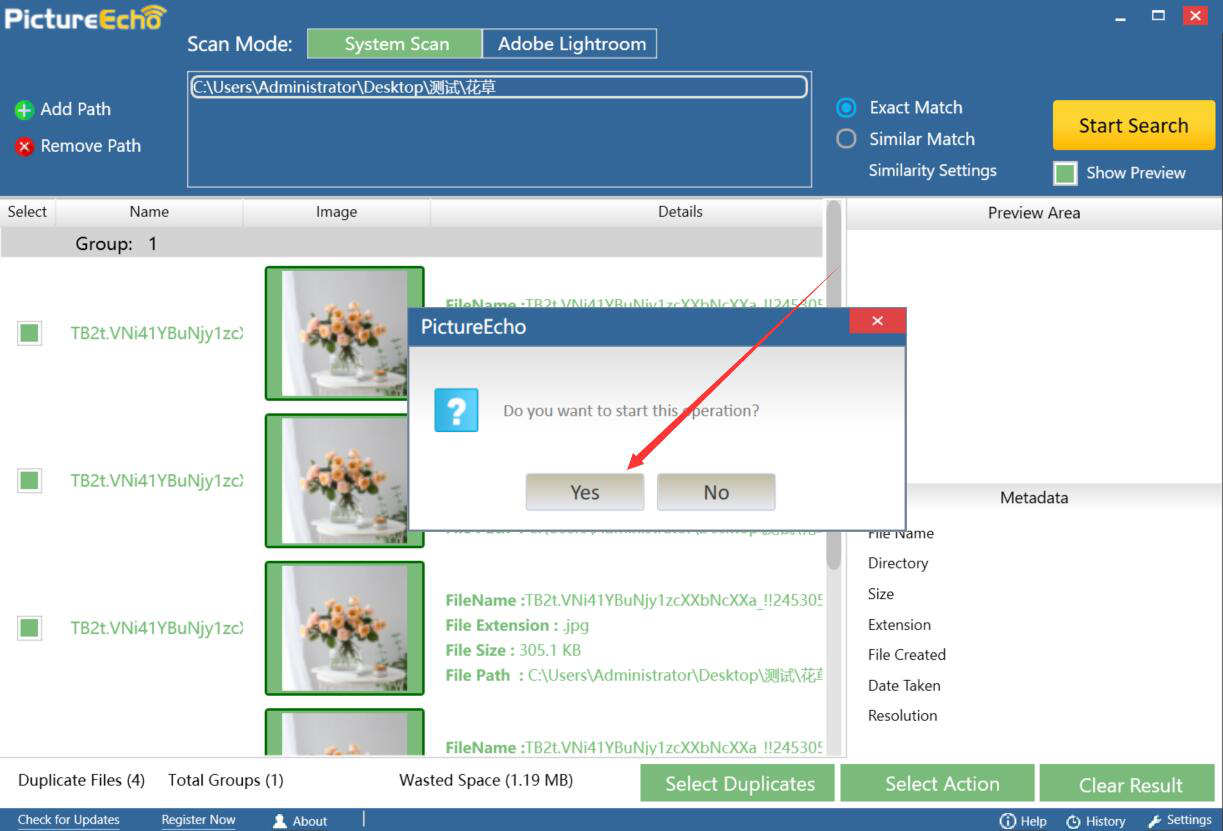Viewport: 1223px width, 831px height.
Task: Select the Similar Match radio button
Action: point(846,139)
